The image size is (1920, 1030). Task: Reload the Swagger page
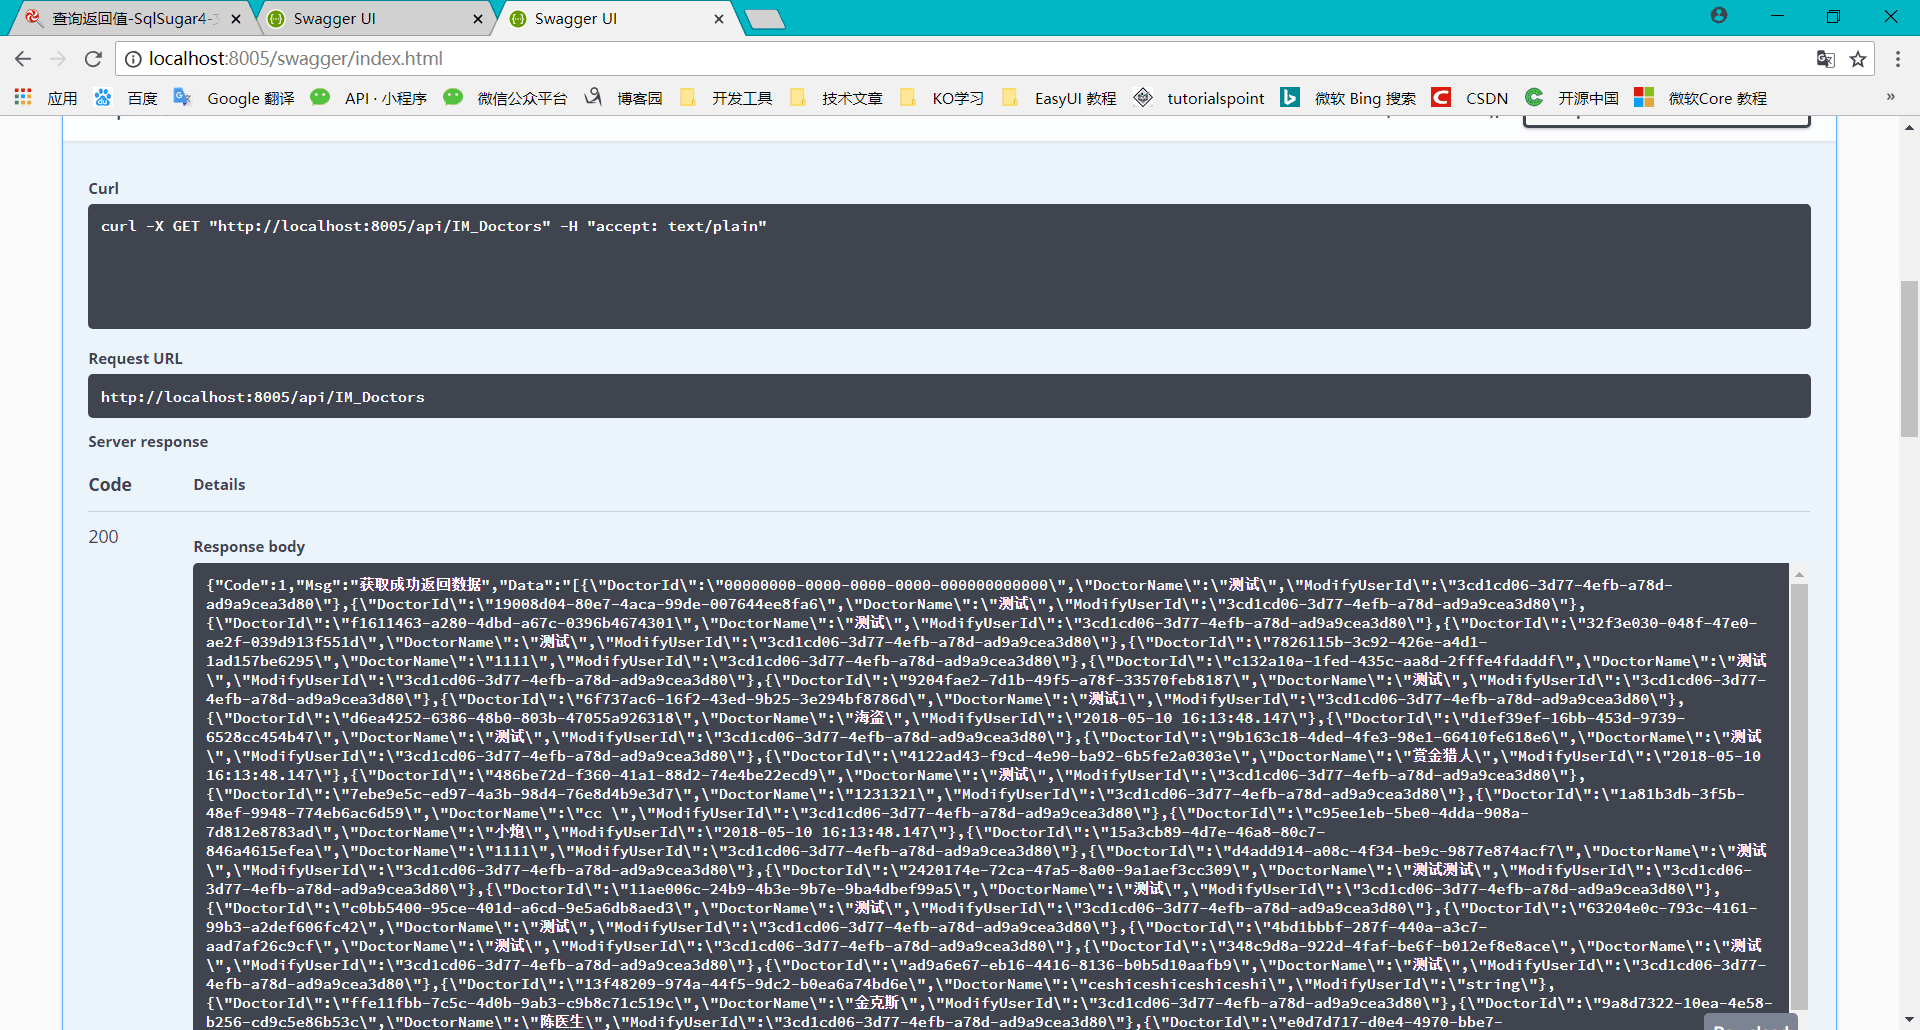(x=93, y=59)
